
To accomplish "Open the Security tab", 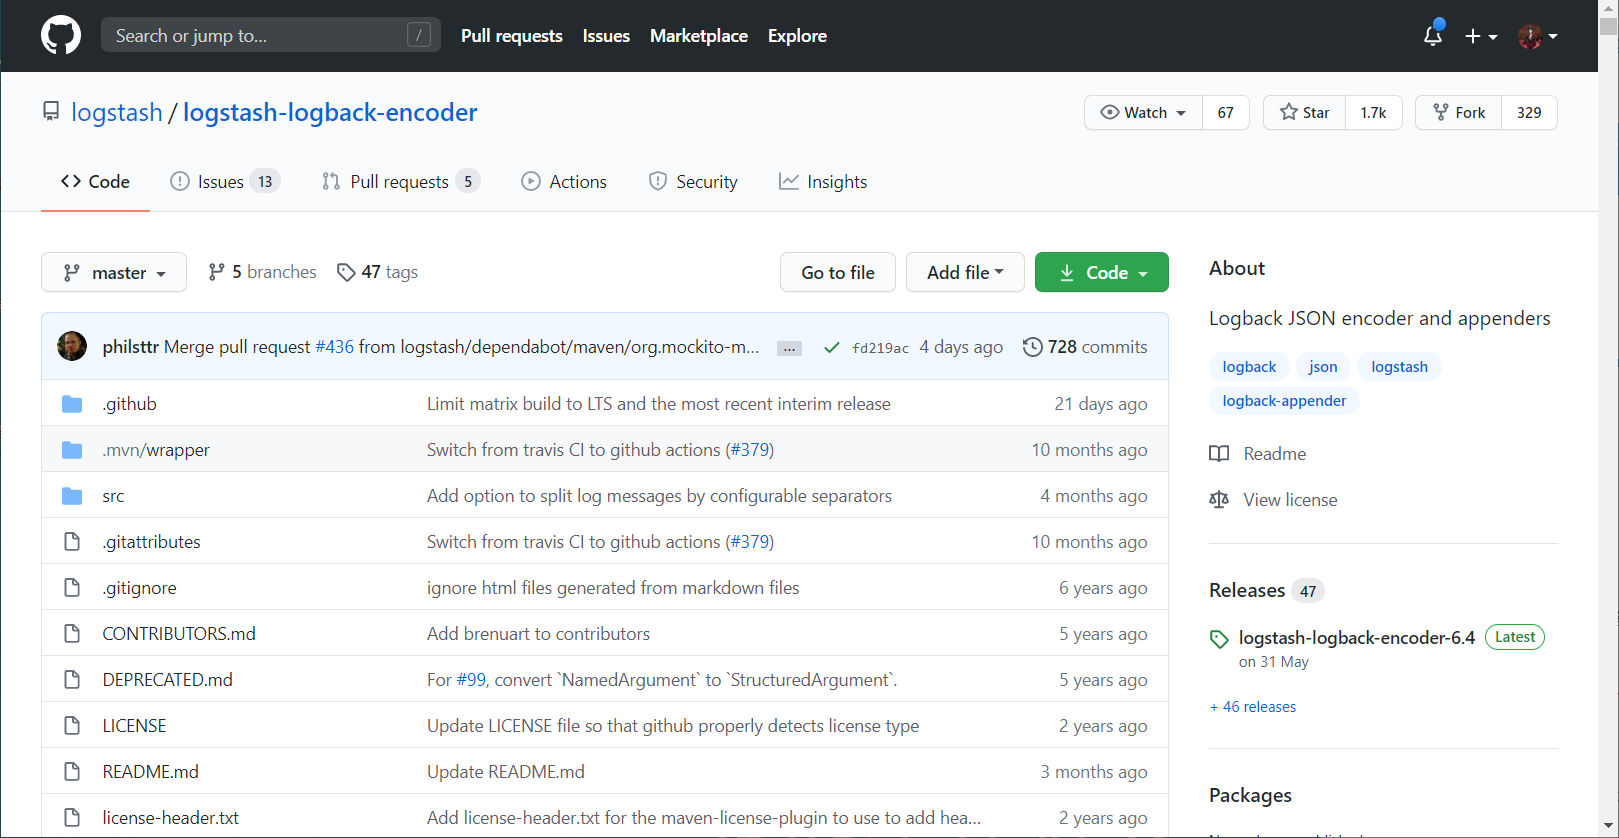I will coord(693,181).
